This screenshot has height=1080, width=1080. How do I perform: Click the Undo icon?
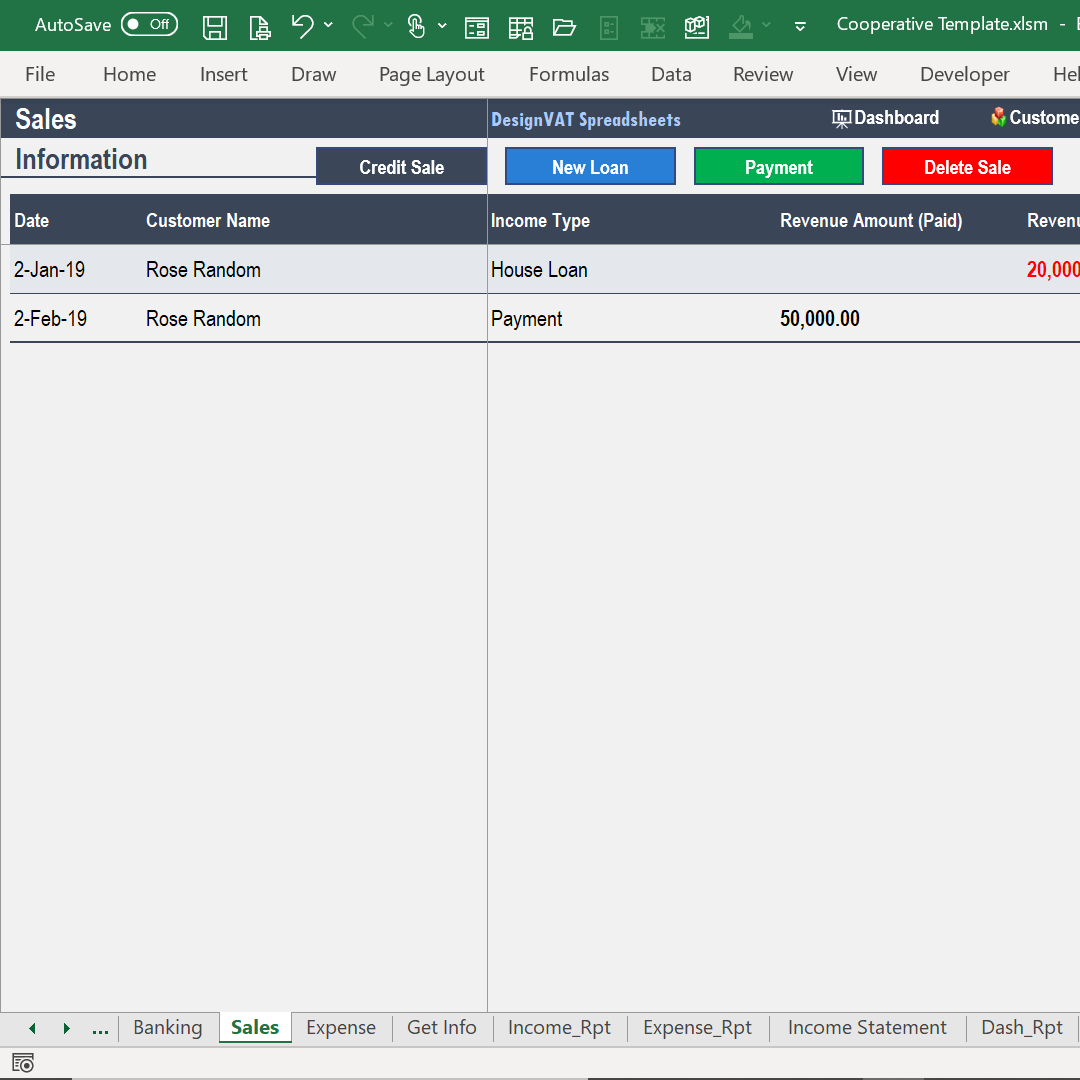tap(303, 26)
